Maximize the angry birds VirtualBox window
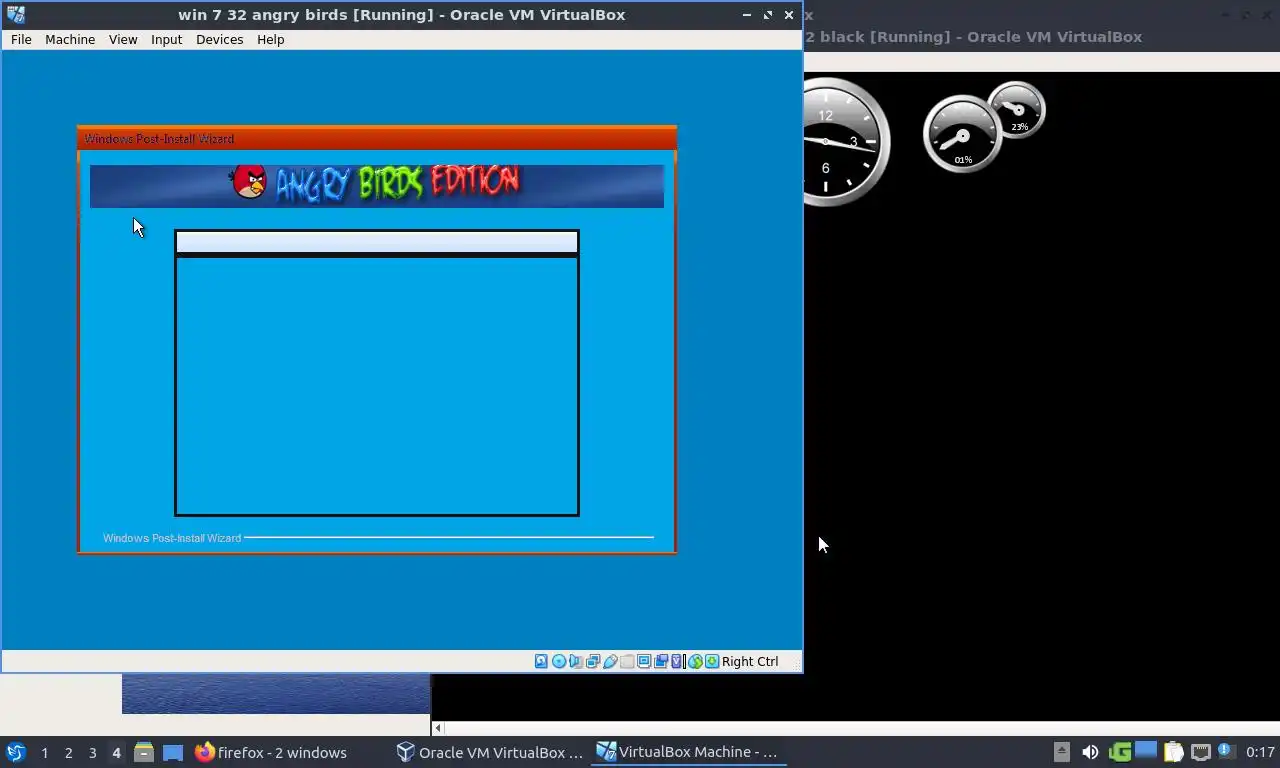 tap(768, 15)
